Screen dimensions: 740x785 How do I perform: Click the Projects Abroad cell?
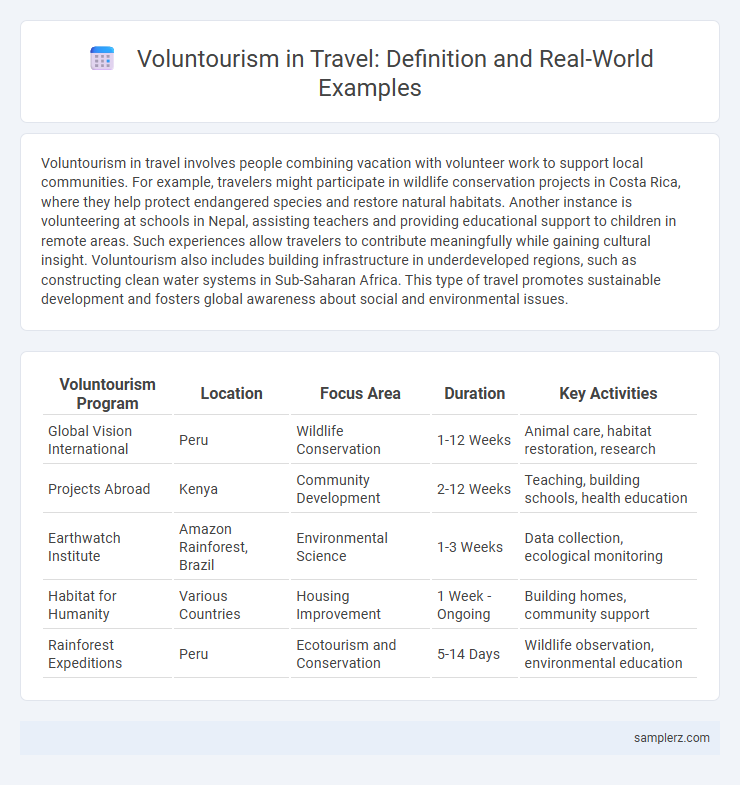click(x=107, y=489)
